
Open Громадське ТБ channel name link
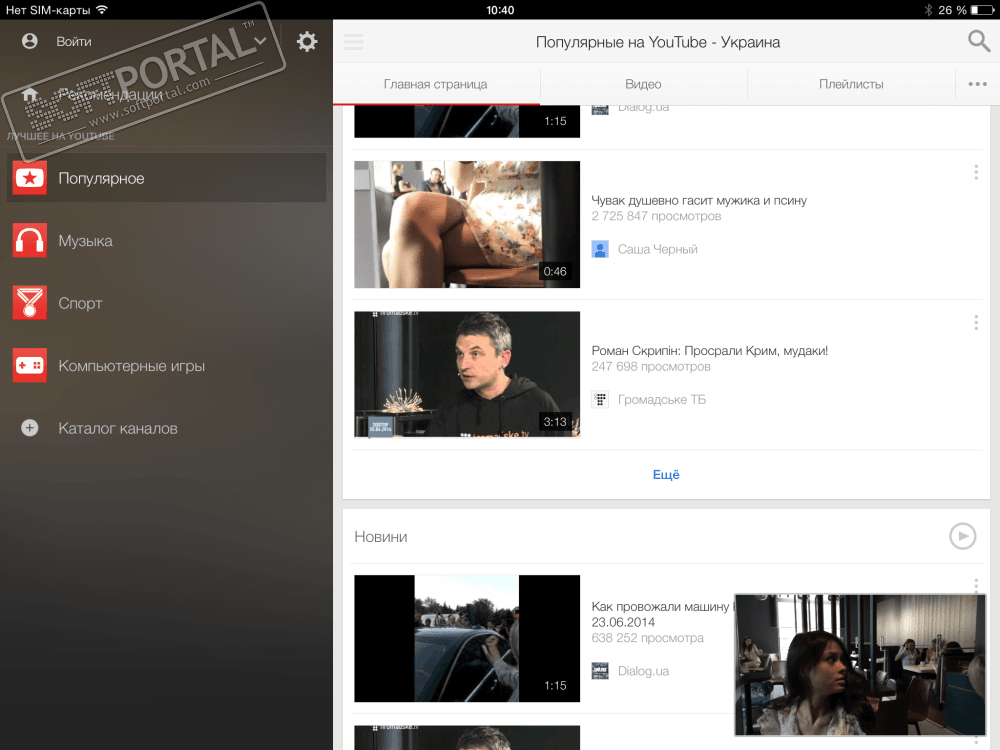pos(662,400)
